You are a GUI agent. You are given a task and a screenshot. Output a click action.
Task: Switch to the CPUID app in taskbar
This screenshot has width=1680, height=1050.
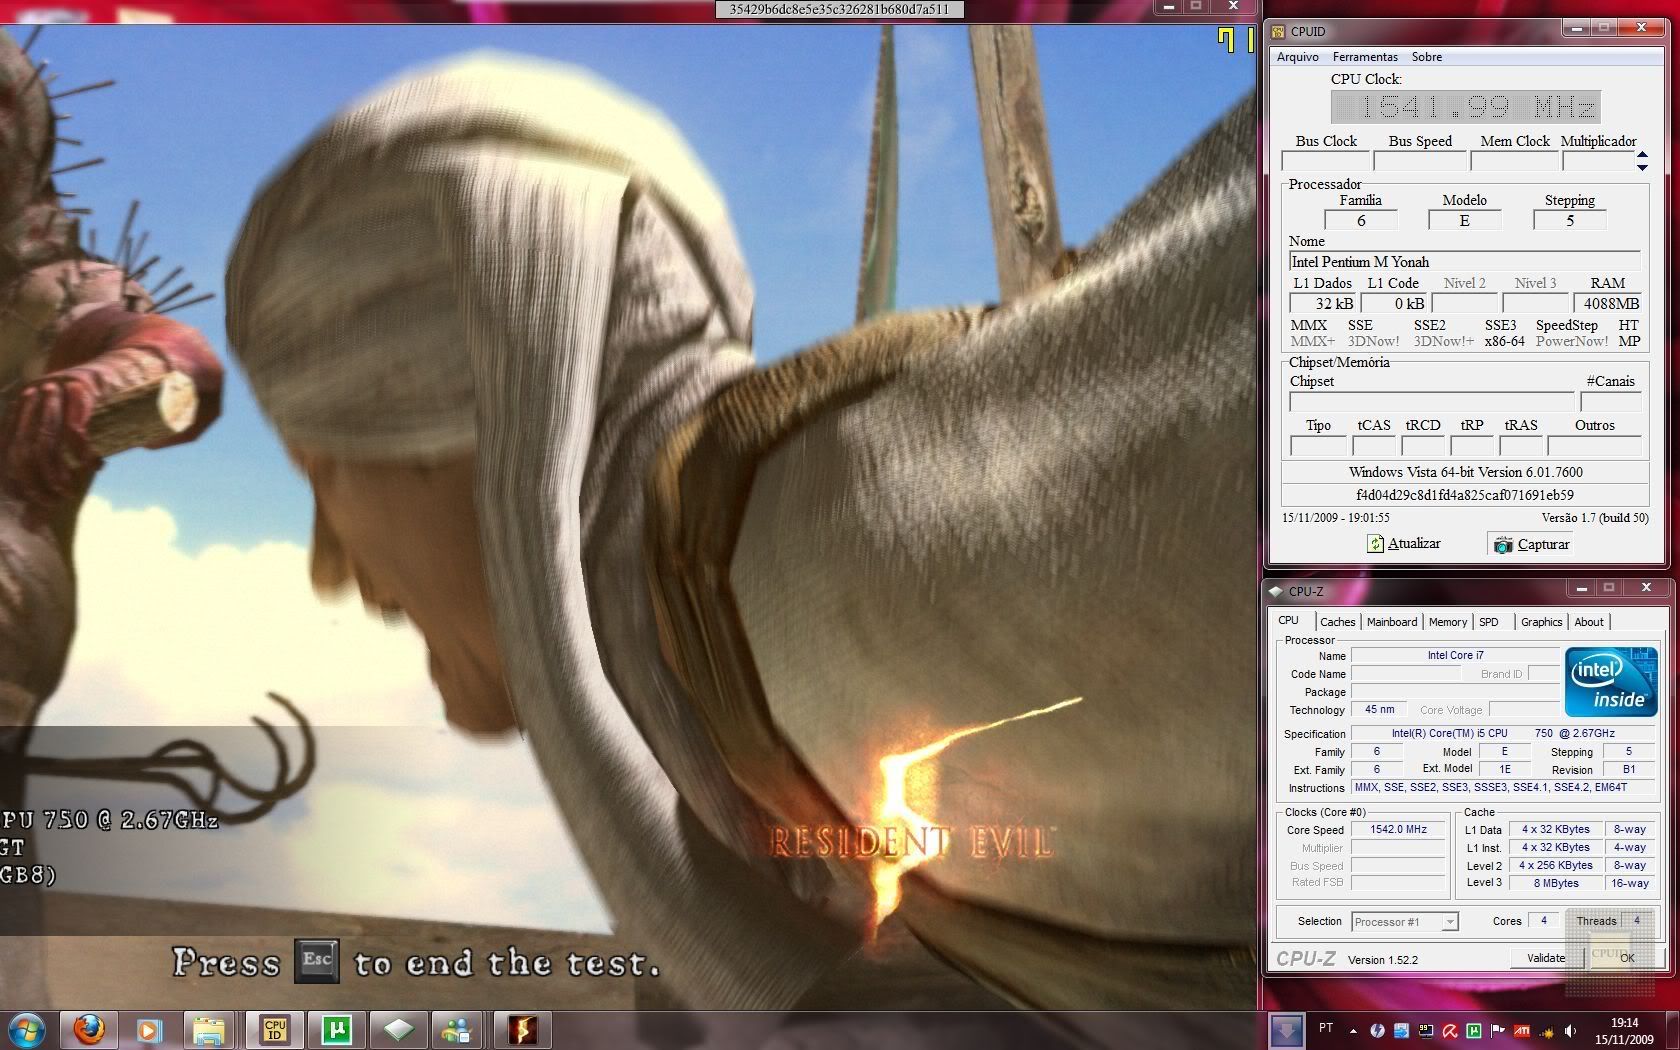pos(275,1029)
